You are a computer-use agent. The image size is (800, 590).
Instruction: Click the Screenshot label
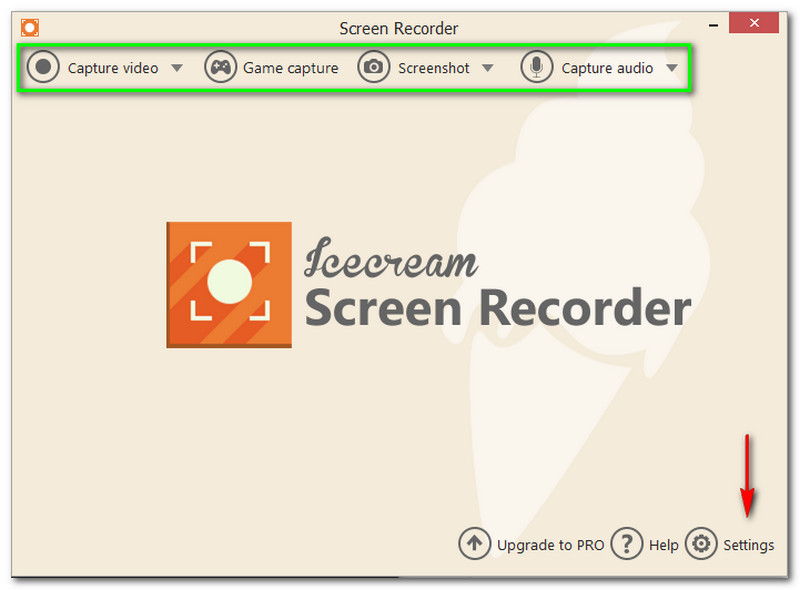coord(434,68)
